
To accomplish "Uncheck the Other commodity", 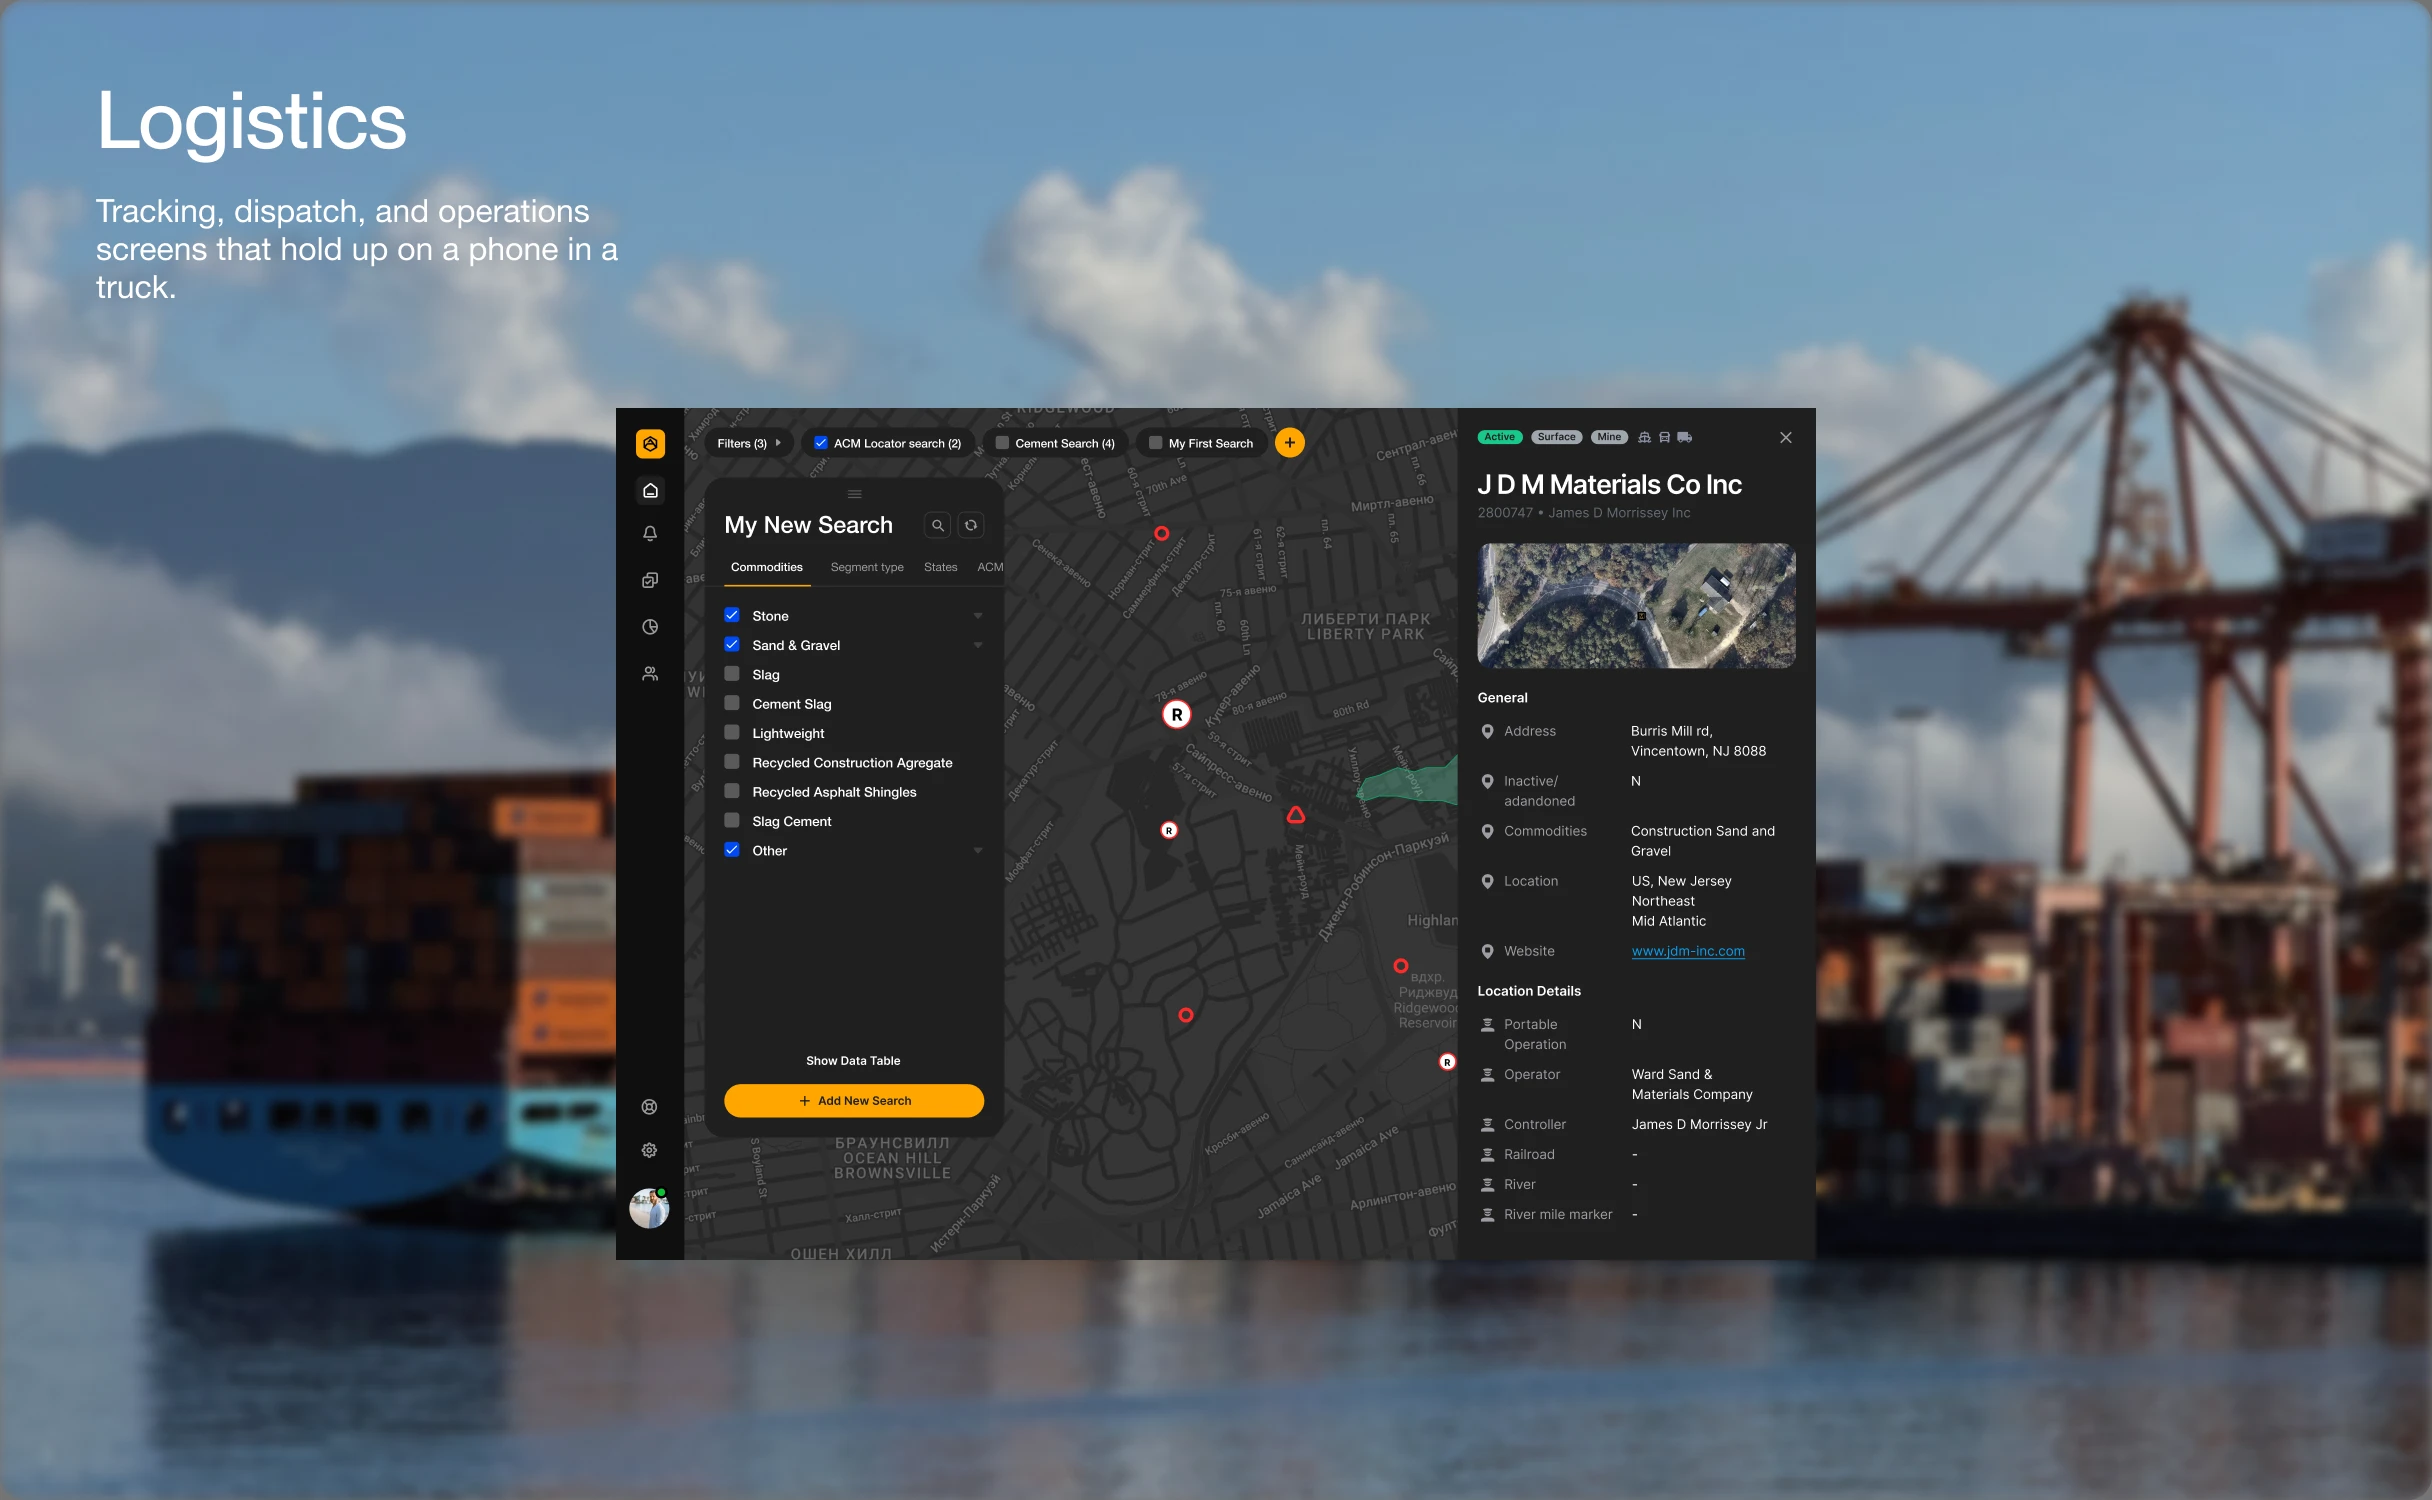I will point(732,850).
